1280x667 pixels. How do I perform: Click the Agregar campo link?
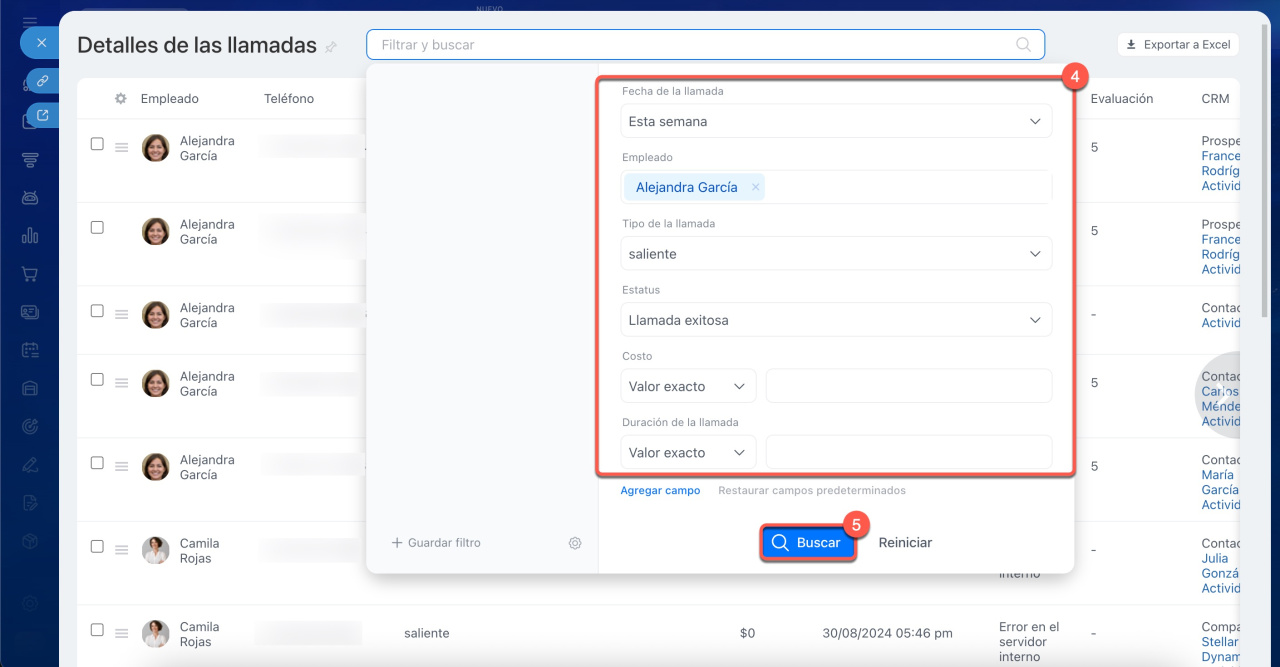point(660,491)
